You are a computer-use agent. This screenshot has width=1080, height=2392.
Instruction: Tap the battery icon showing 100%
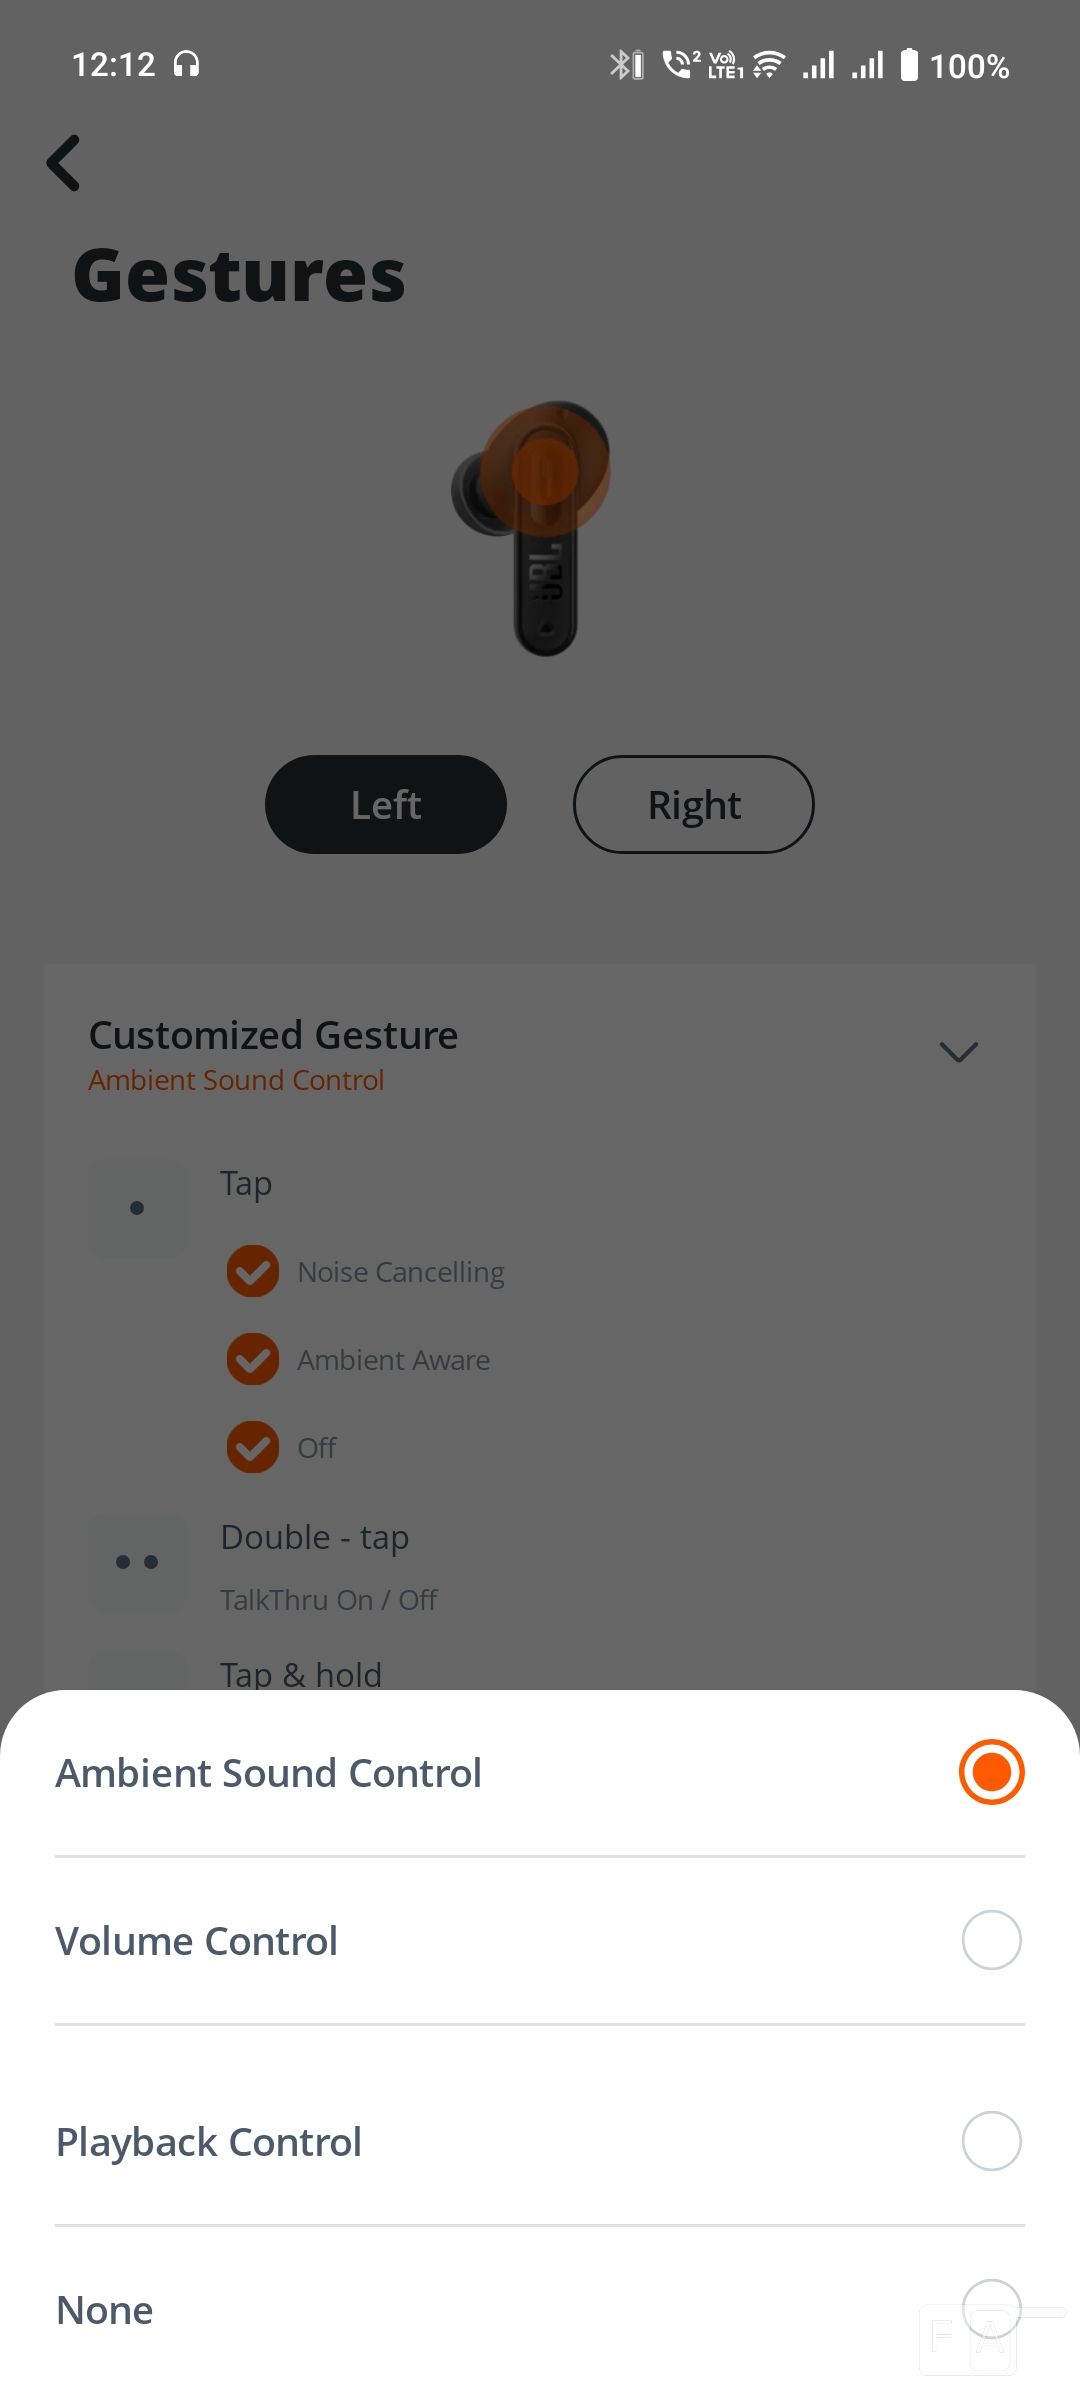click(x=909, y=65)
